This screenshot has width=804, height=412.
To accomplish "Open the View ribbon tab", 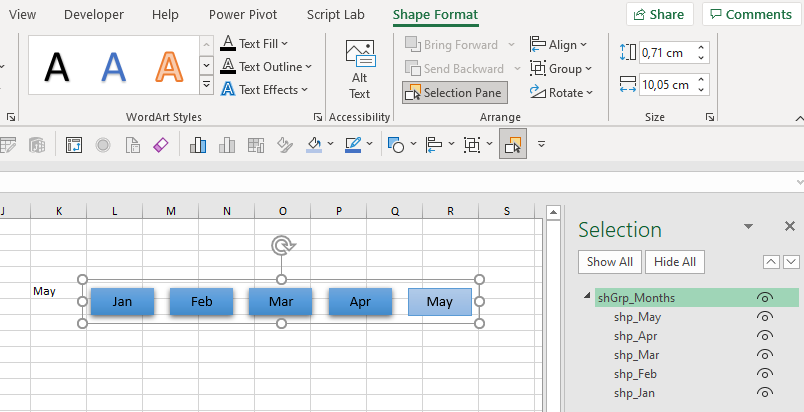I will pyautogui.click(x=22, y=14).
